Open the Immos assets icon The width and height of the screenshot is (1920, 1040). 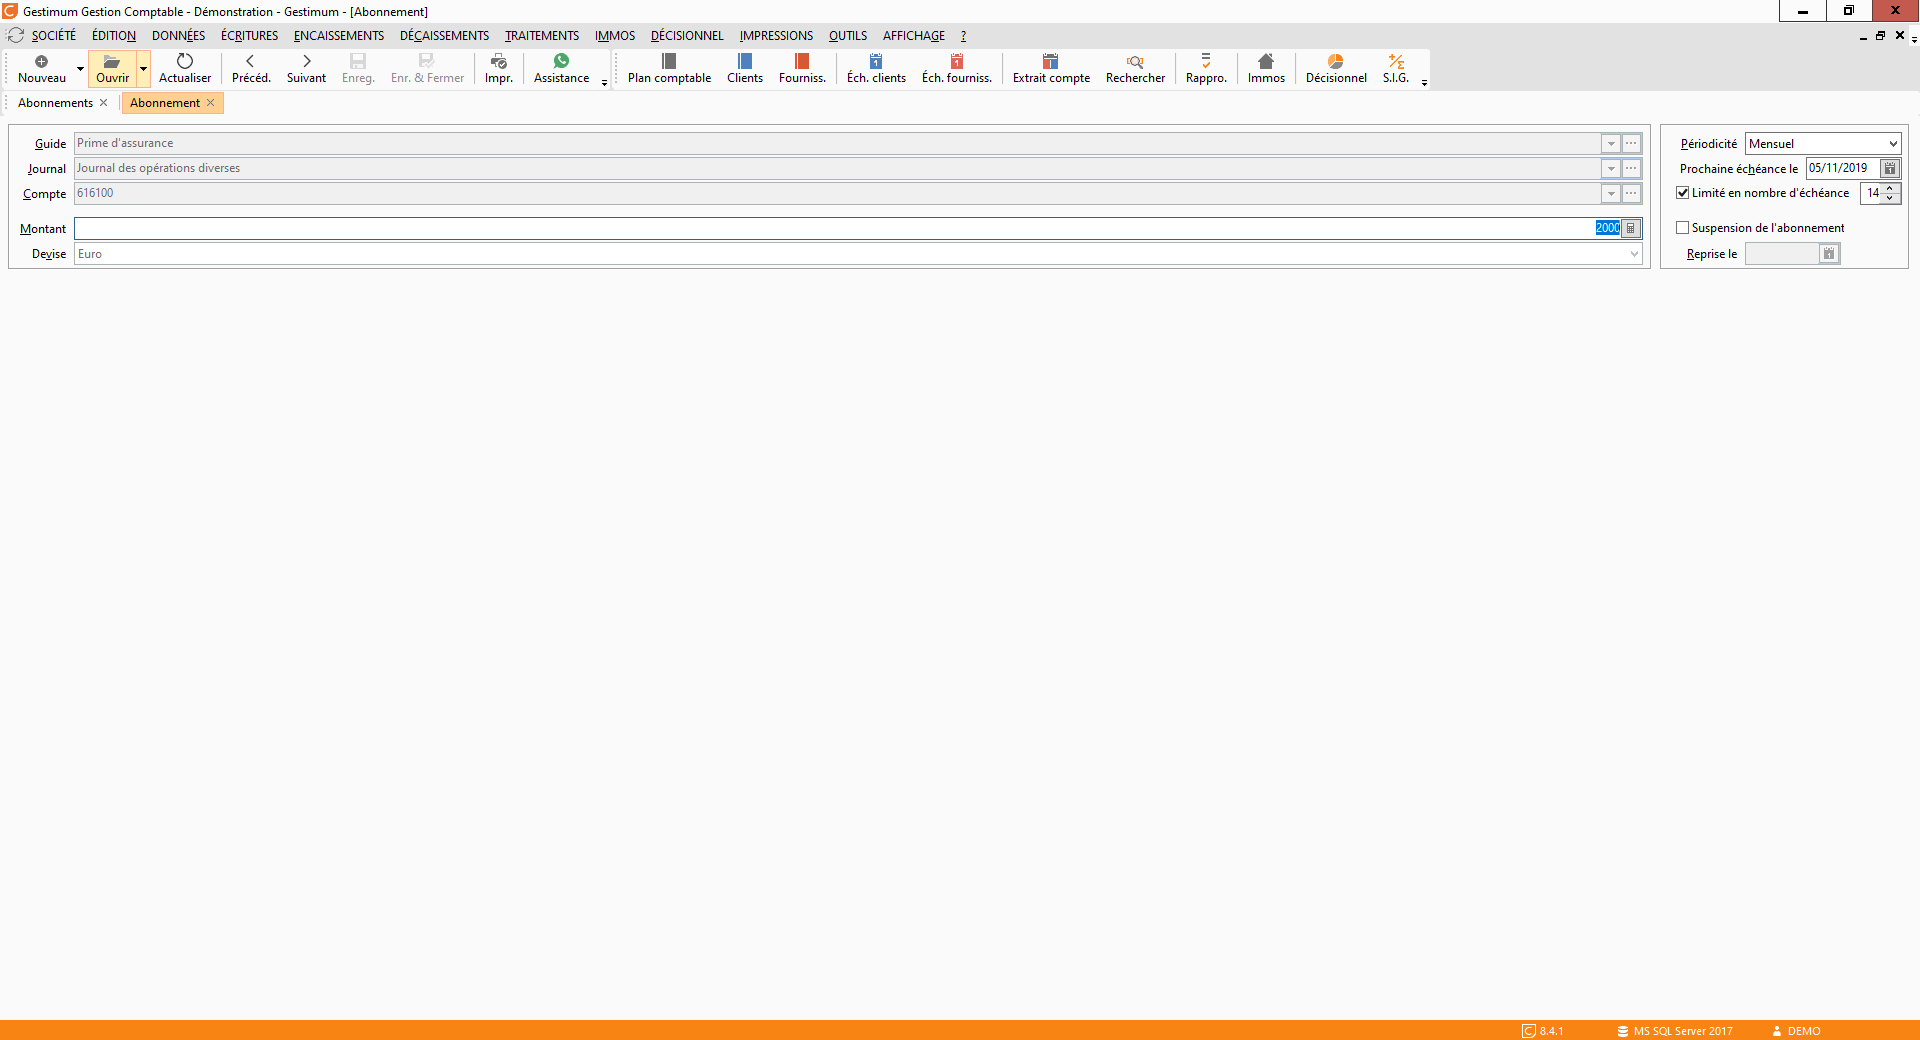click(1266, 62)
